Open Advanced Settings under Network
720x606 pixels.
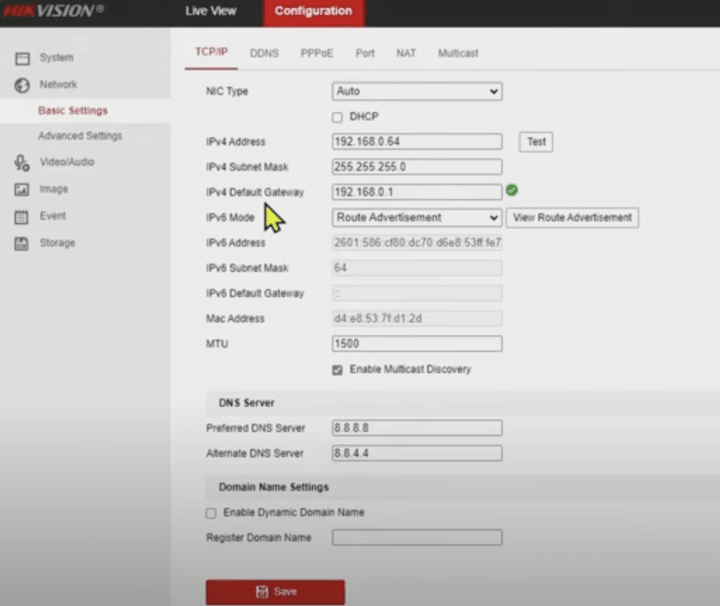point(80,136)
